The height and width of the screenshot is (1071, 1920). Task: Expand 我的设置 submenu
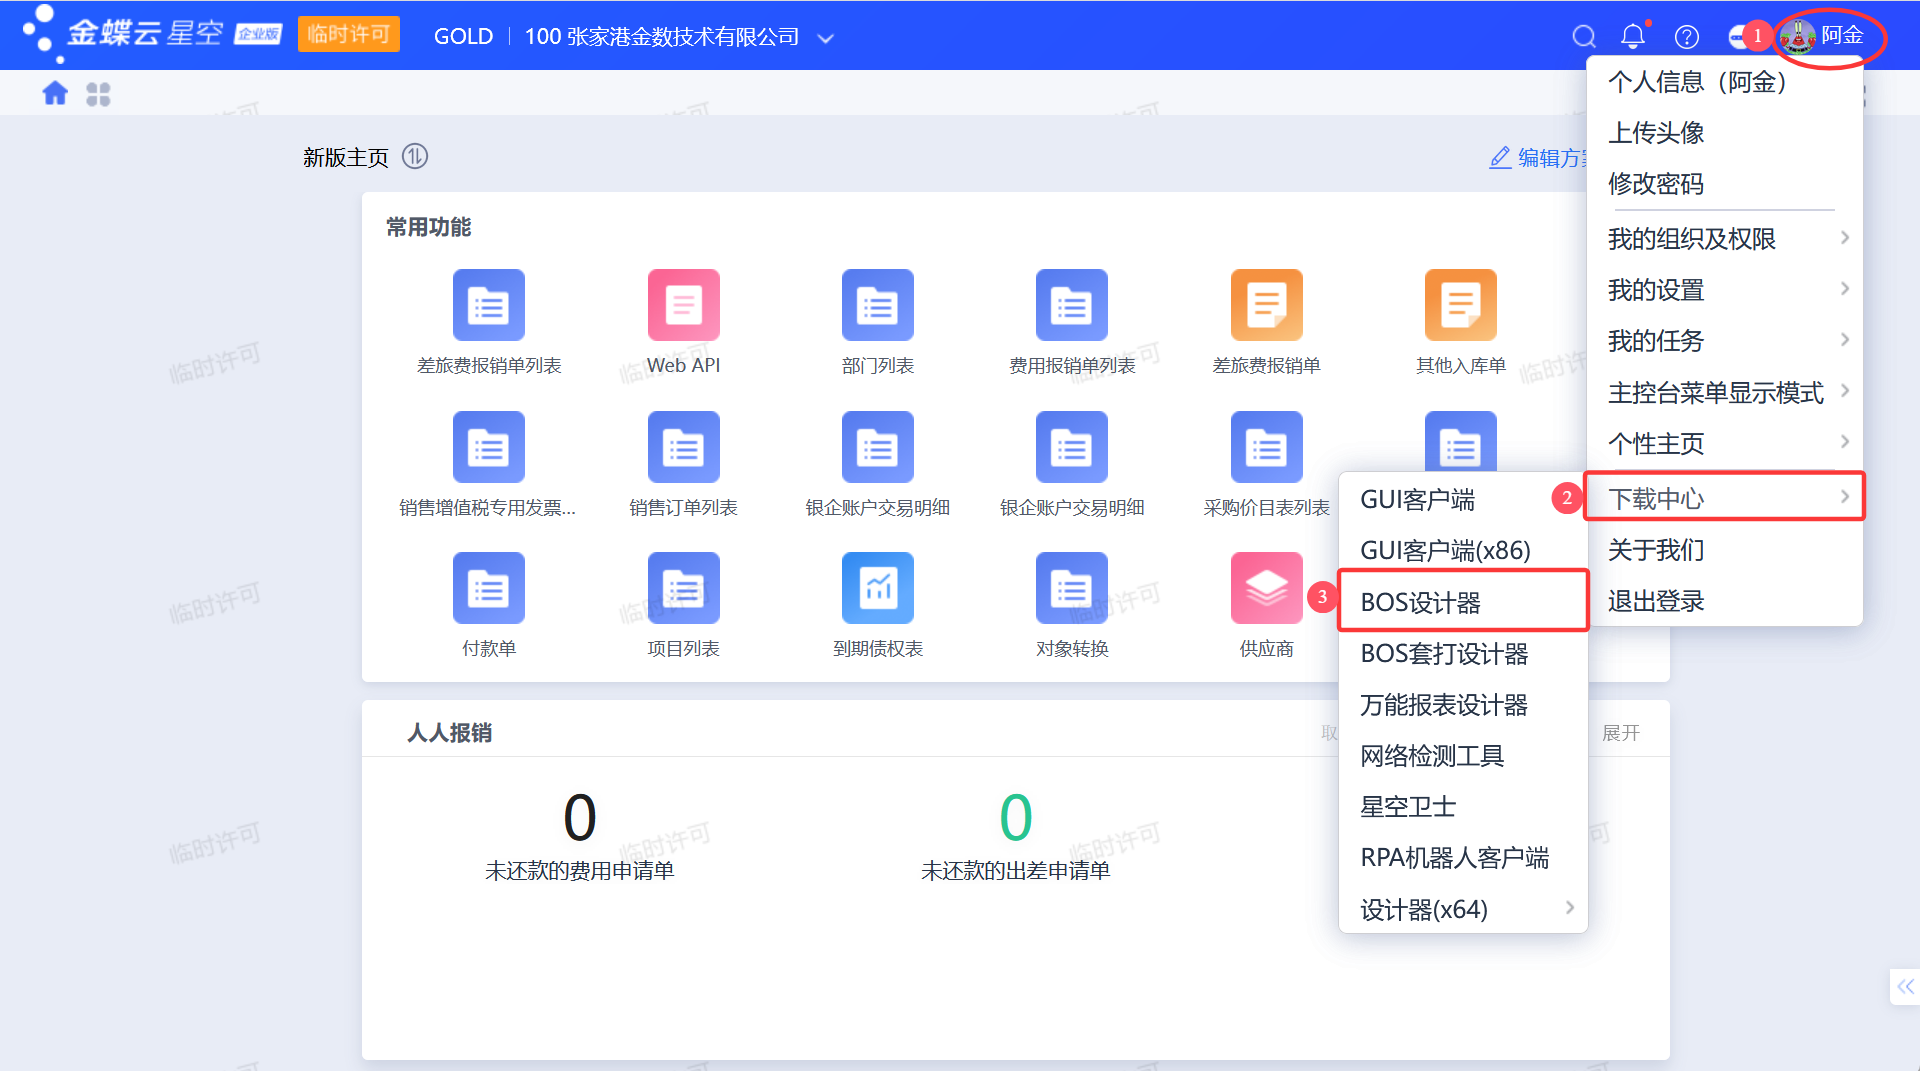1726,290
